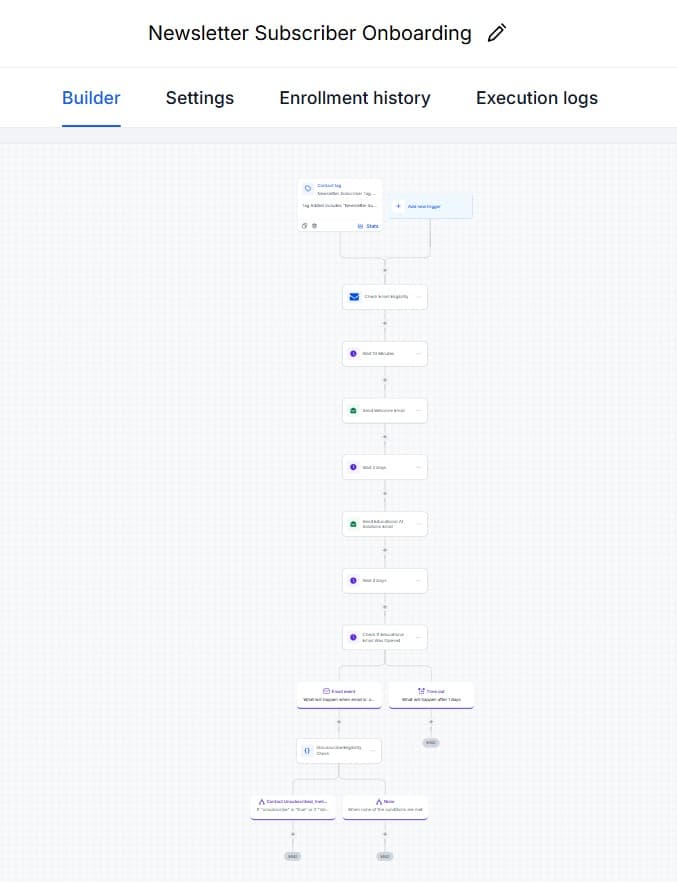This screenshot has height=882, width=677.
Task: Open options on Check If Educational Email Was Opened
Action: pyautogui.click(x=418, y=637)
